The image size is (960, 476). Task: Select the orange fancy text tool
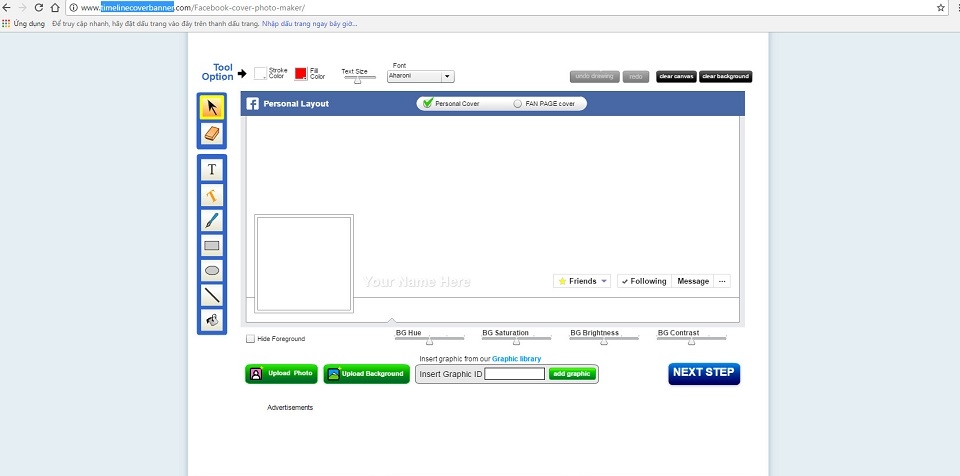coord(212,195)
